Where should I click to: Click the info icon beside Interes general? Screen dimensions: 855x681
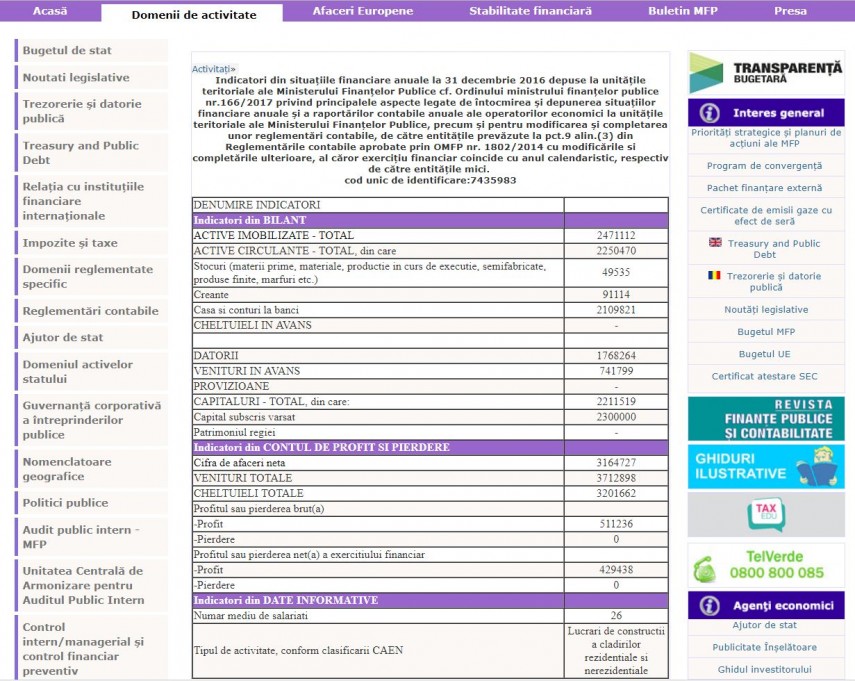coord(710,113)
